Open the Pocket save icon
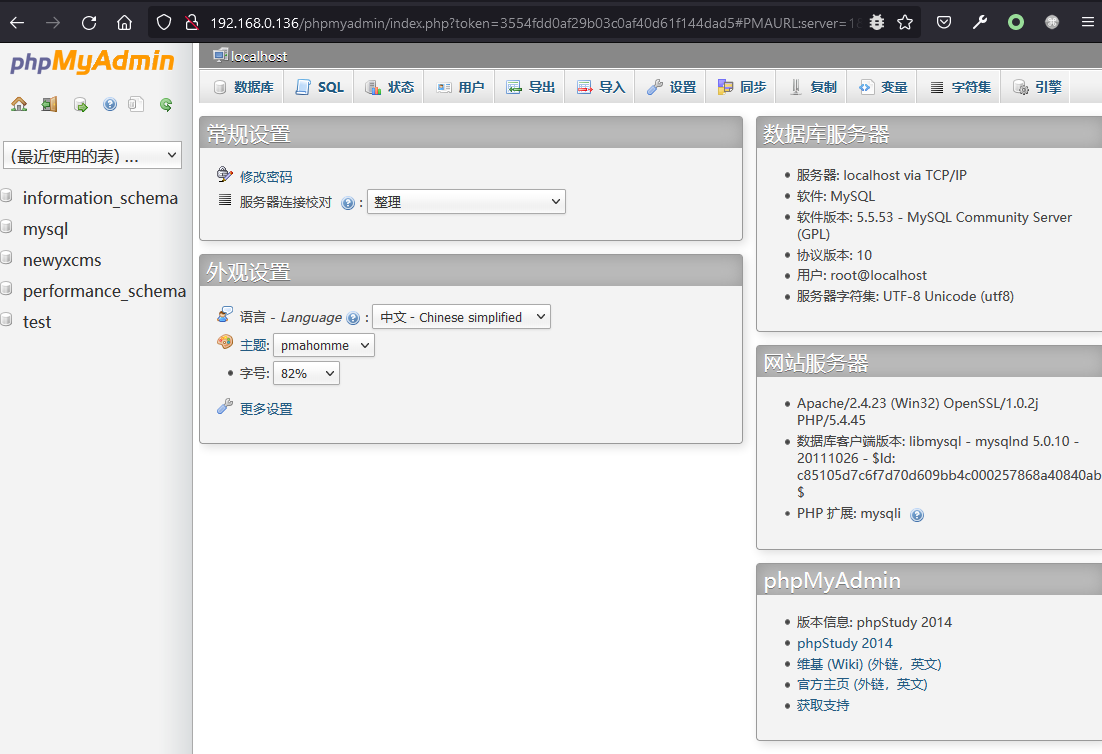 point(944,22)
